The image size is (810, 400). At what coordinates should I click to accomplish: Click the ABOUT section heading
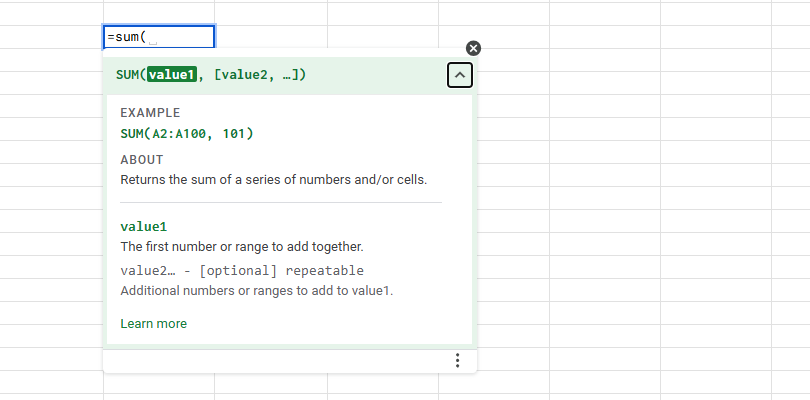(x=142, y=160)
